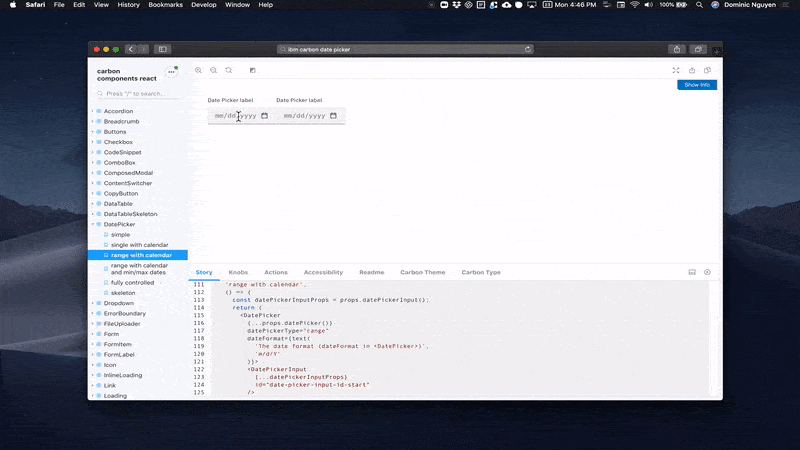Select 'single with calendar' story
The width and height of the screenshot is (800, 450).
(139, 245)
